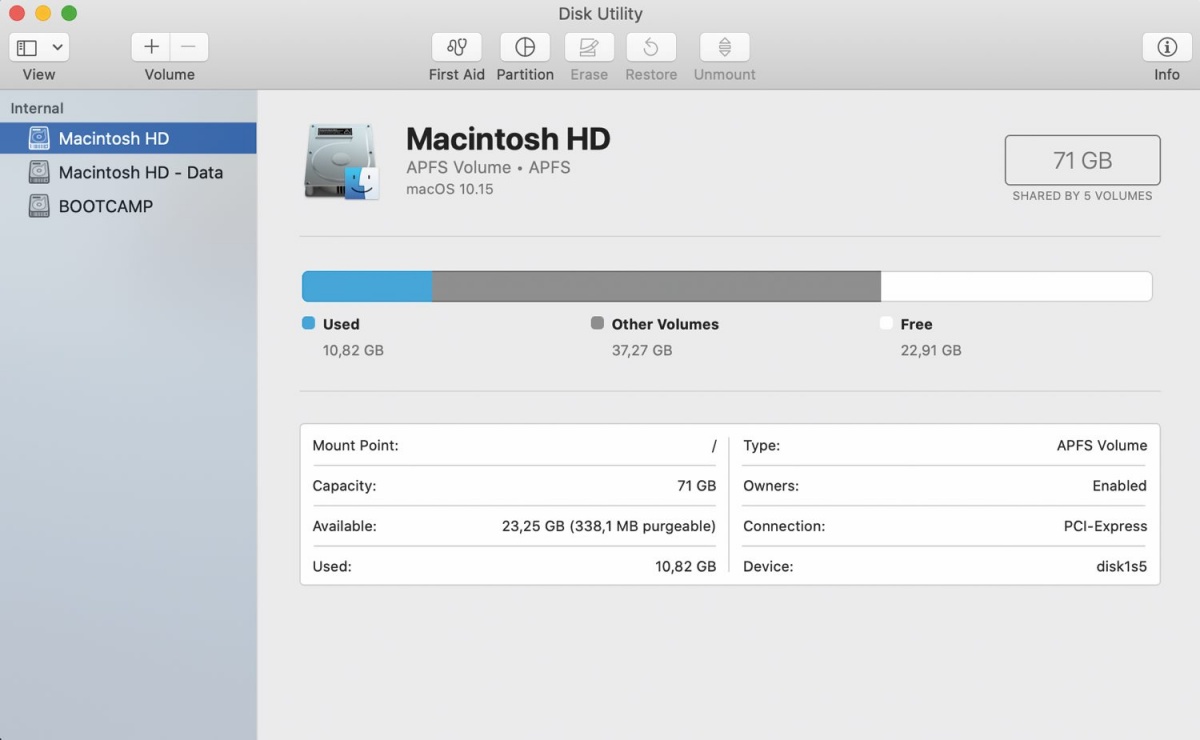Click the '22,91 GB' free value

click(x=931, y=350)
